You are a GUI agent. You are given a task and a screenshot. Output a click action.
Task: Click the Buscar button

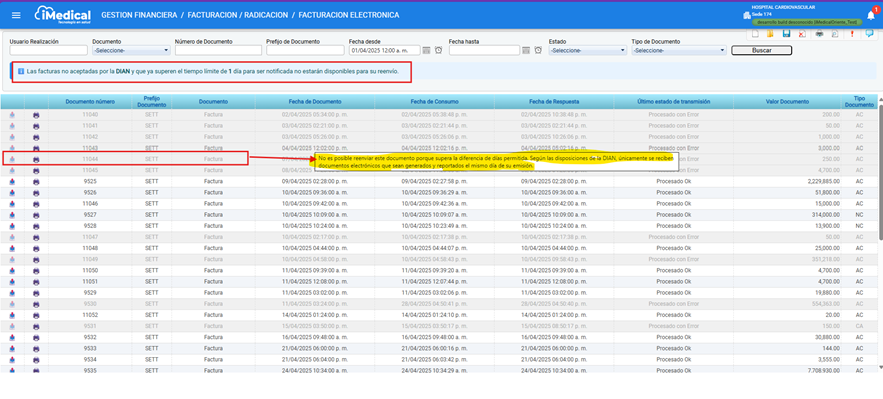(x=761, y=51)
